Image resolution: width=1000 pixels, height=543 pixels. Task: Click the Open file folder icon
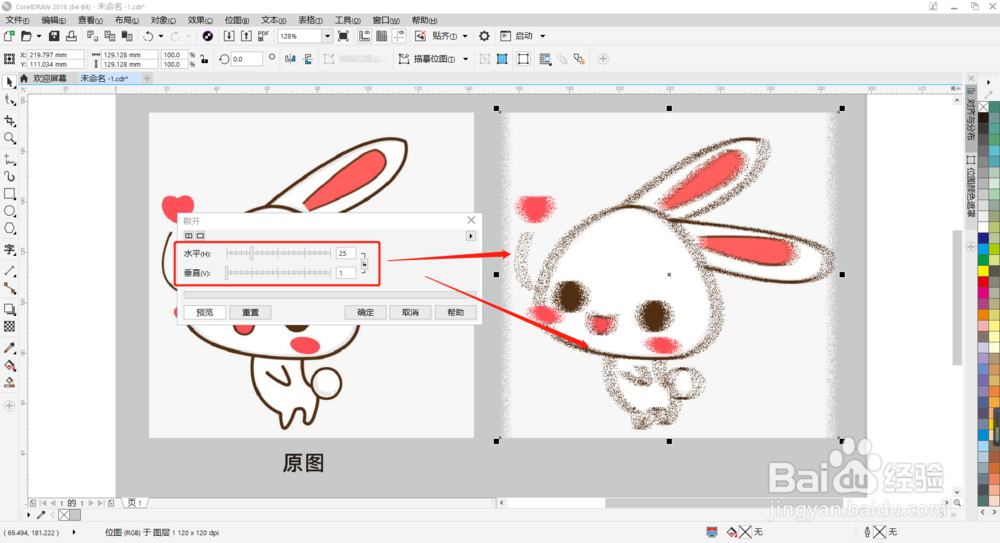[x=26, y=36]
